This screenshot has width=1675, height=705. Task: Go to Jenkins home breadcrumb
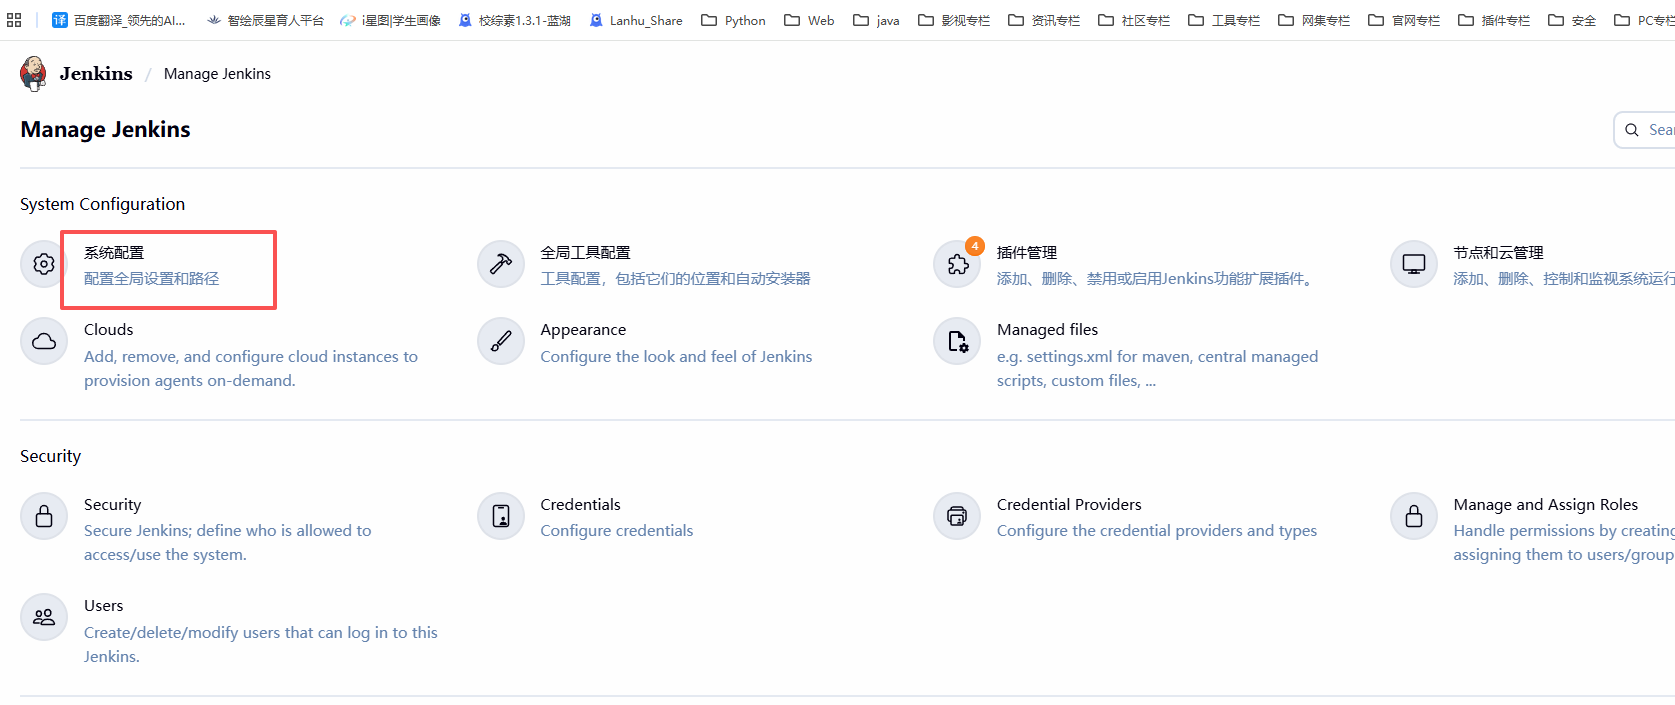[x=96, y=74]
